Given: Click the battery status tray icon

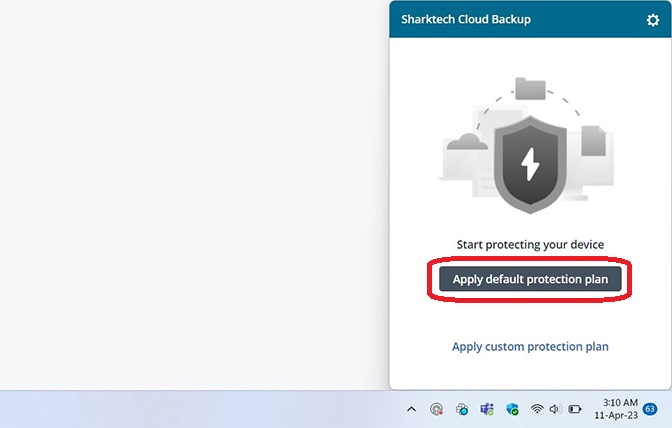Looking at the screenshot, I should (x=574, y=409).
